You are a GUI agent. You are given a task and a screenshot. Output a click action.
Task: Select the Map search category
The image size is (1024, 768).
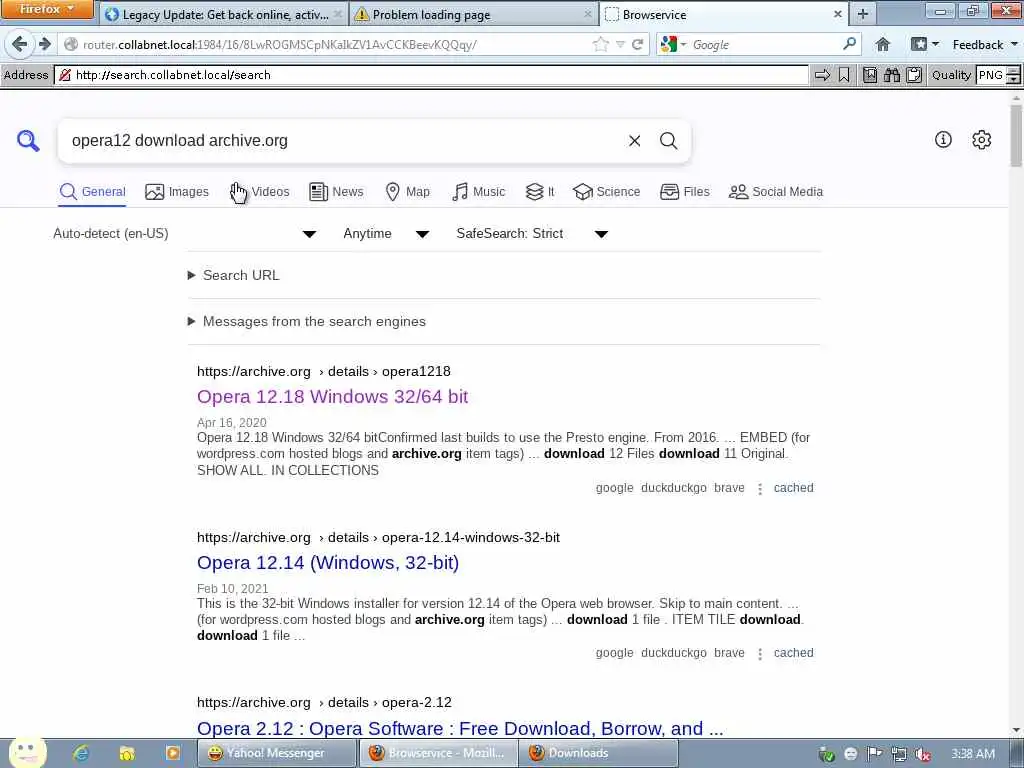[x=408, y=191]
